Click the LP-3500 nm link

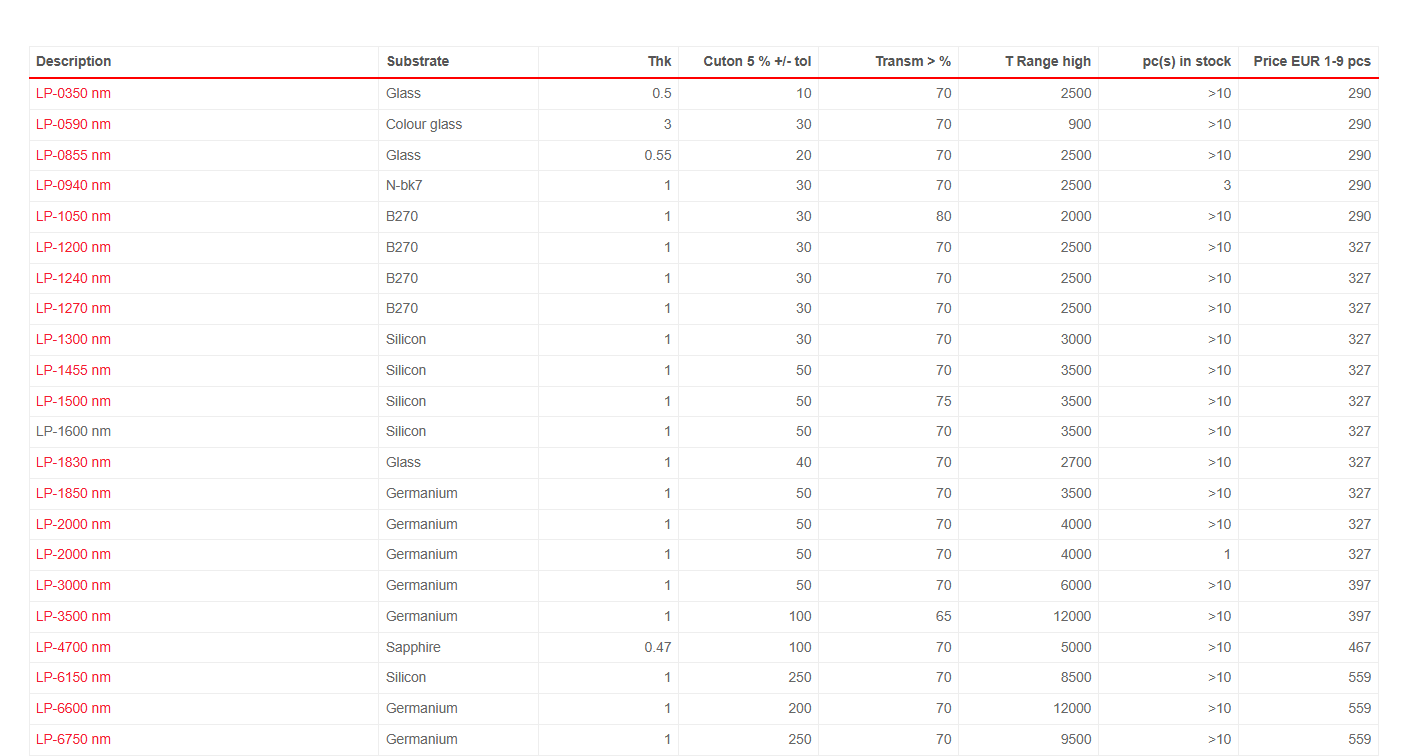point(73,616)
